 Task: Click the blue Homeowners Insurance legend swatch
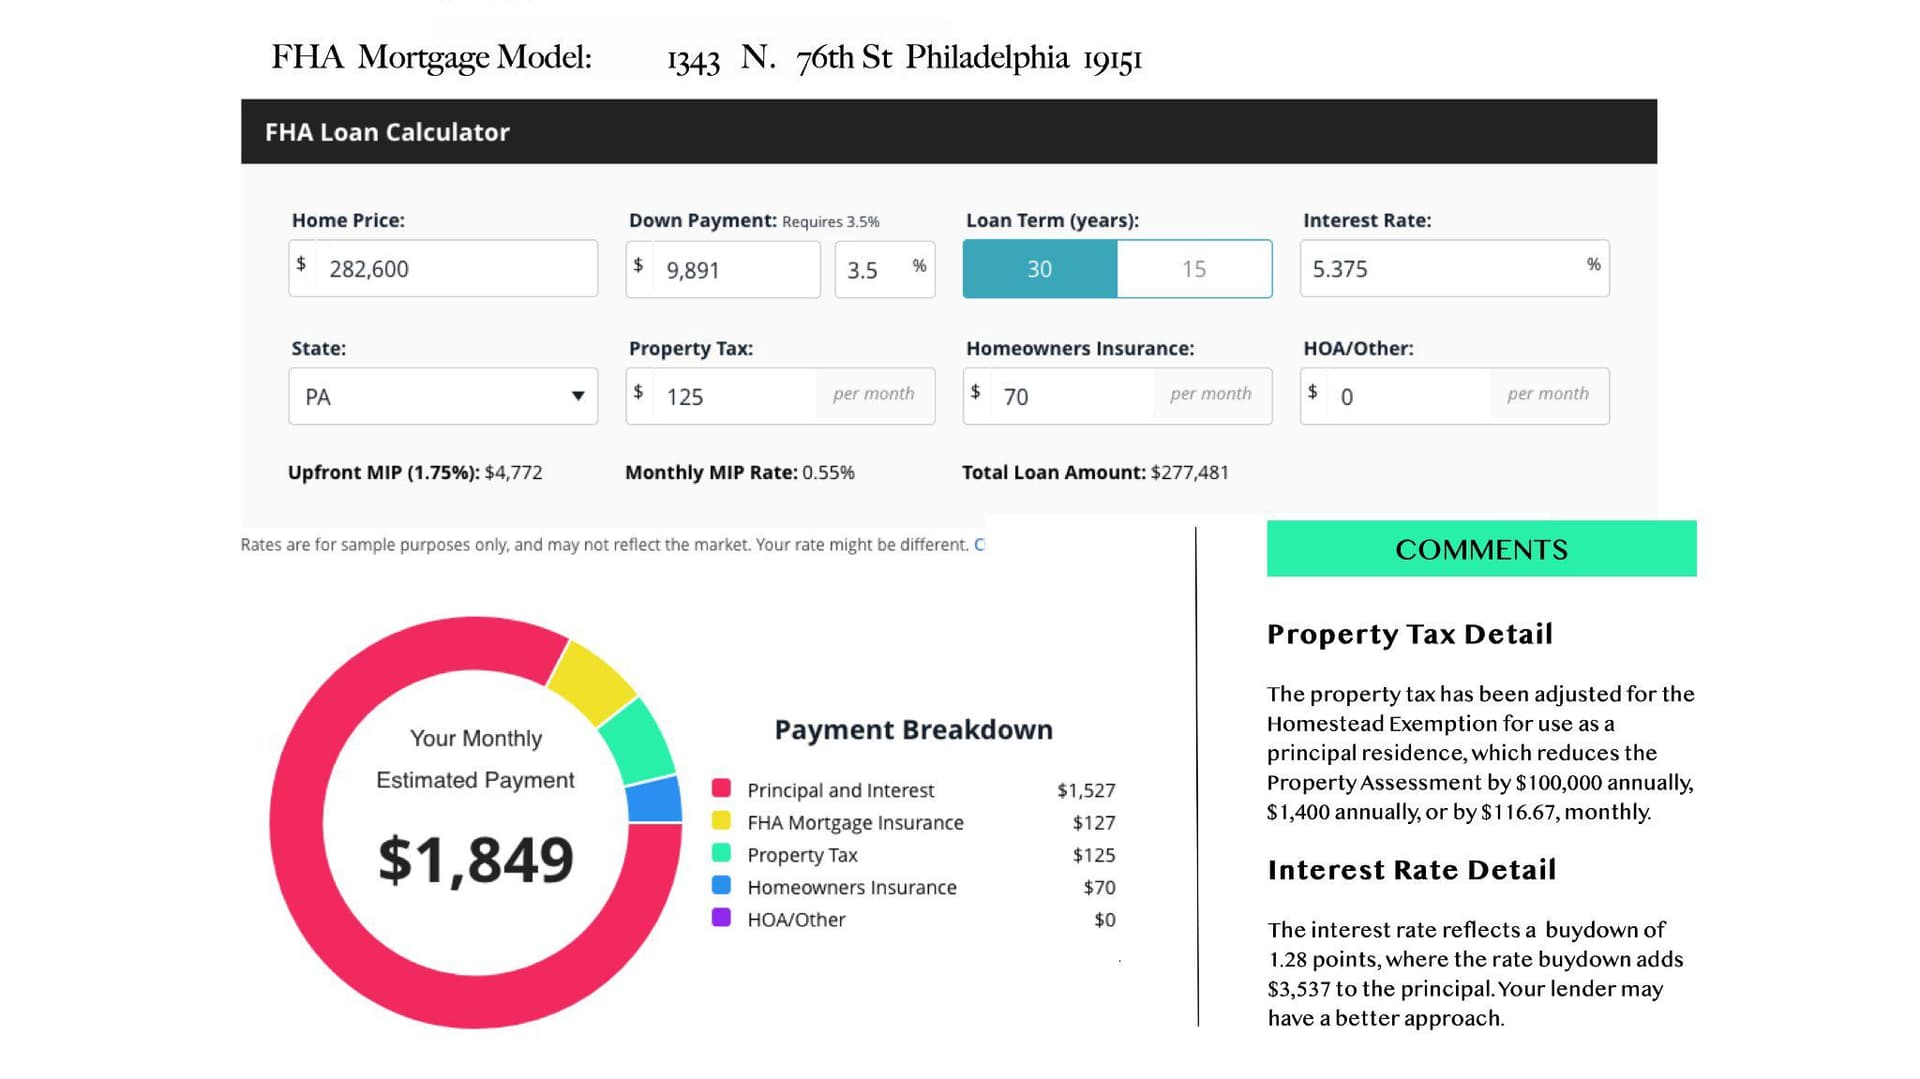tap(721, 885)
